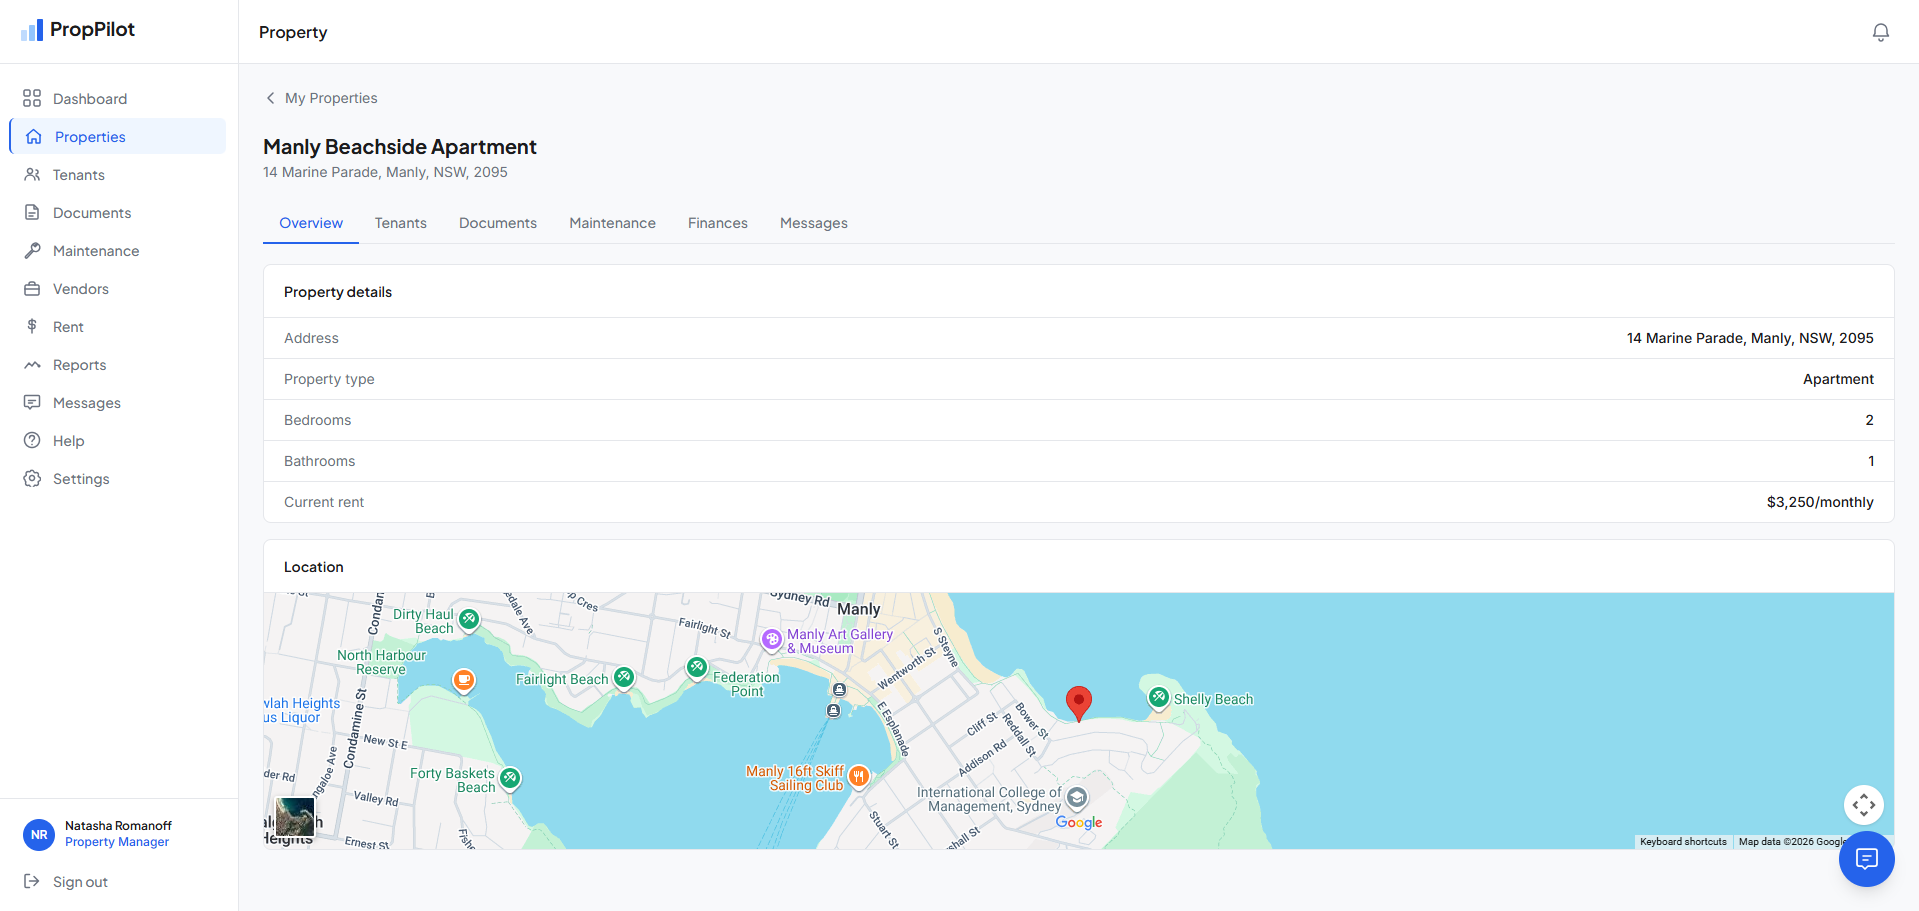This screenshot has width=1919, height=911.
Task: Click Manly 16ft Skiff Sailing Club marker
Action: (x=859, y=776)
